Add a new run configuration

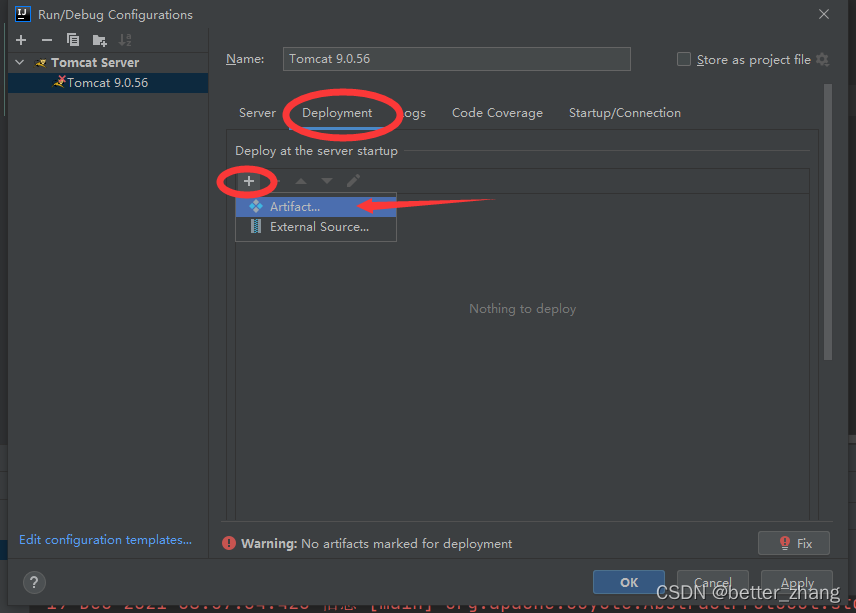coord(21,40)
